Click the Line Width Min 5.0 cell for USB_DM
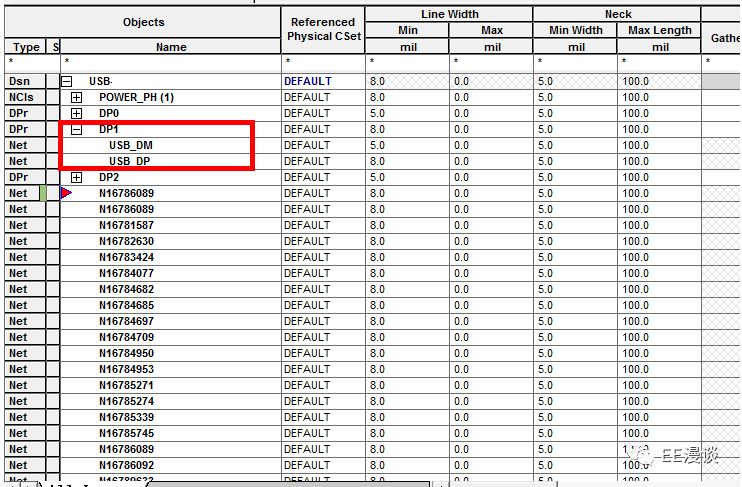 407,145
